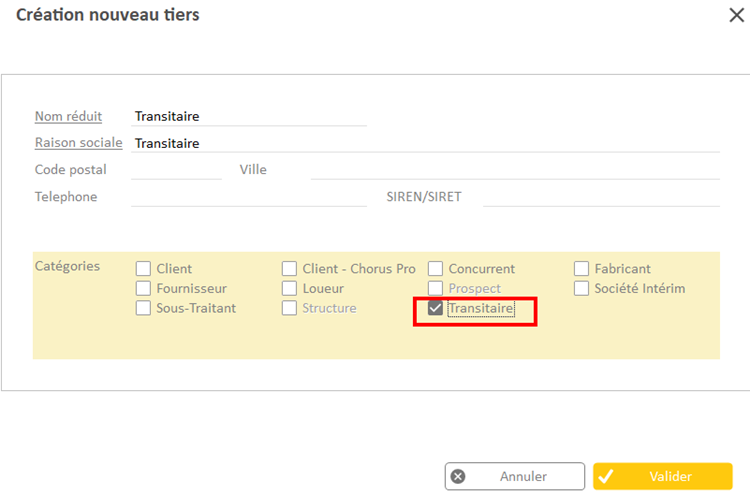Select the Ville input field
The image size is (750, 495).
coord(514,170)
